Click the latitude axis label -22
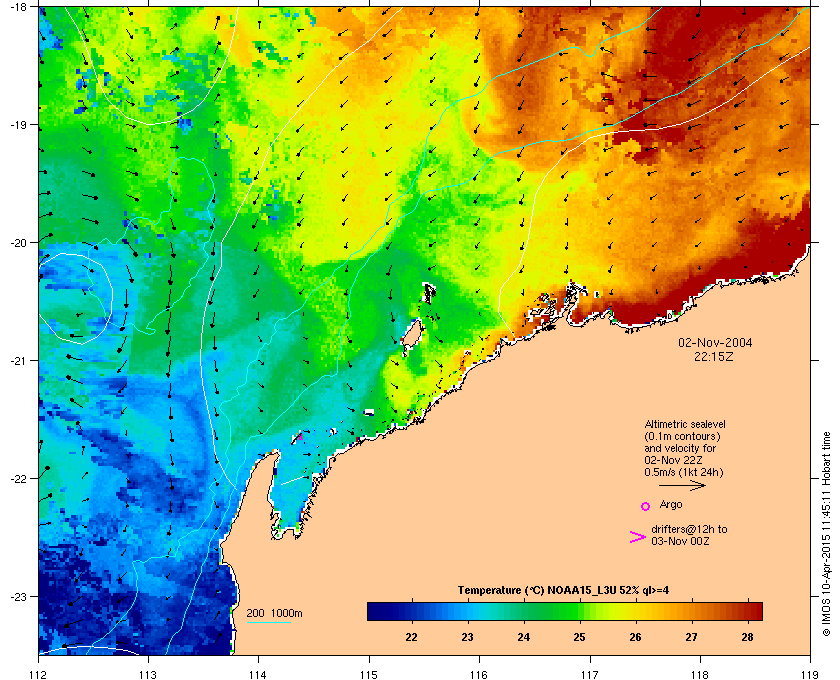The height and width of the screenshot is (680, 840). pos(19,479)
